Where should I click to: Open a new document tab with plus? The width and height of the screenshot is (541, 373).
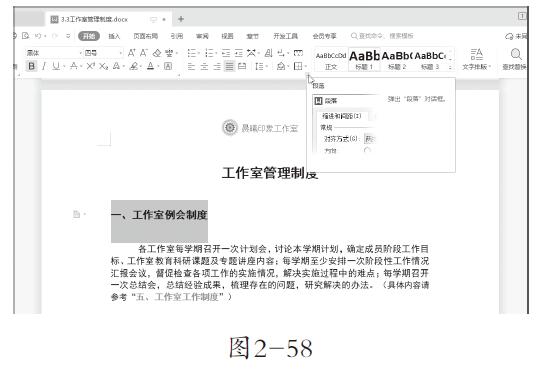point(181,19)
